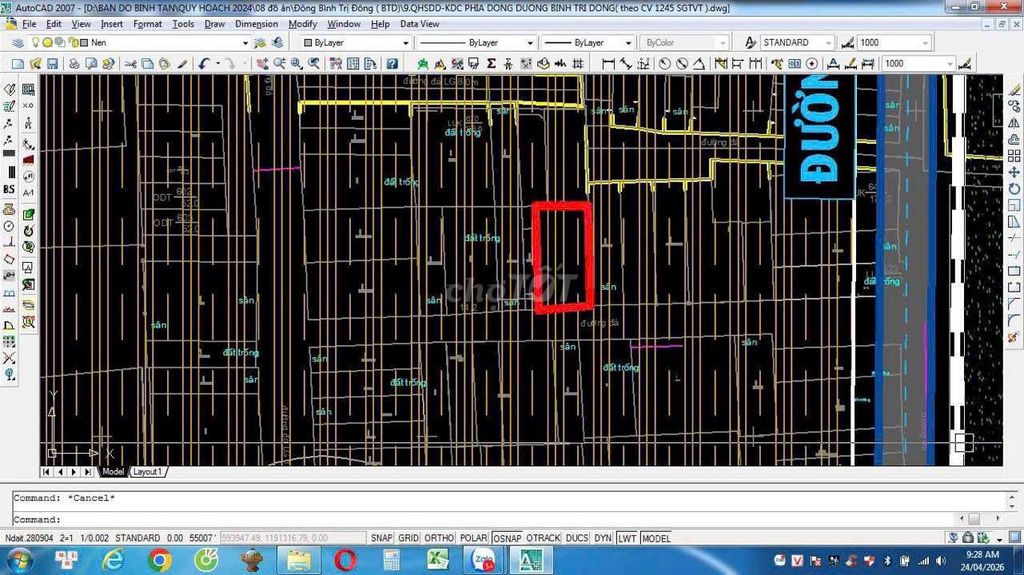Click the coordinates readout in status bar
1024x575 pixels.
pyautogui.click(x=292, y=538)
